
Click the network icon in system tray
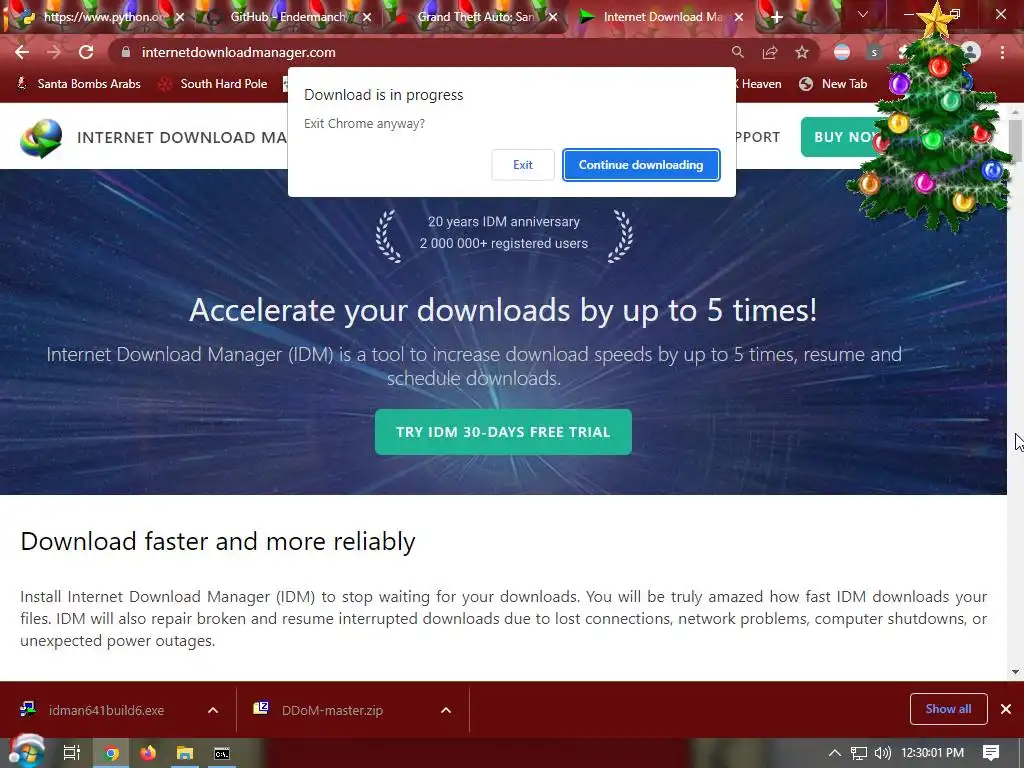tap(859, 753)
